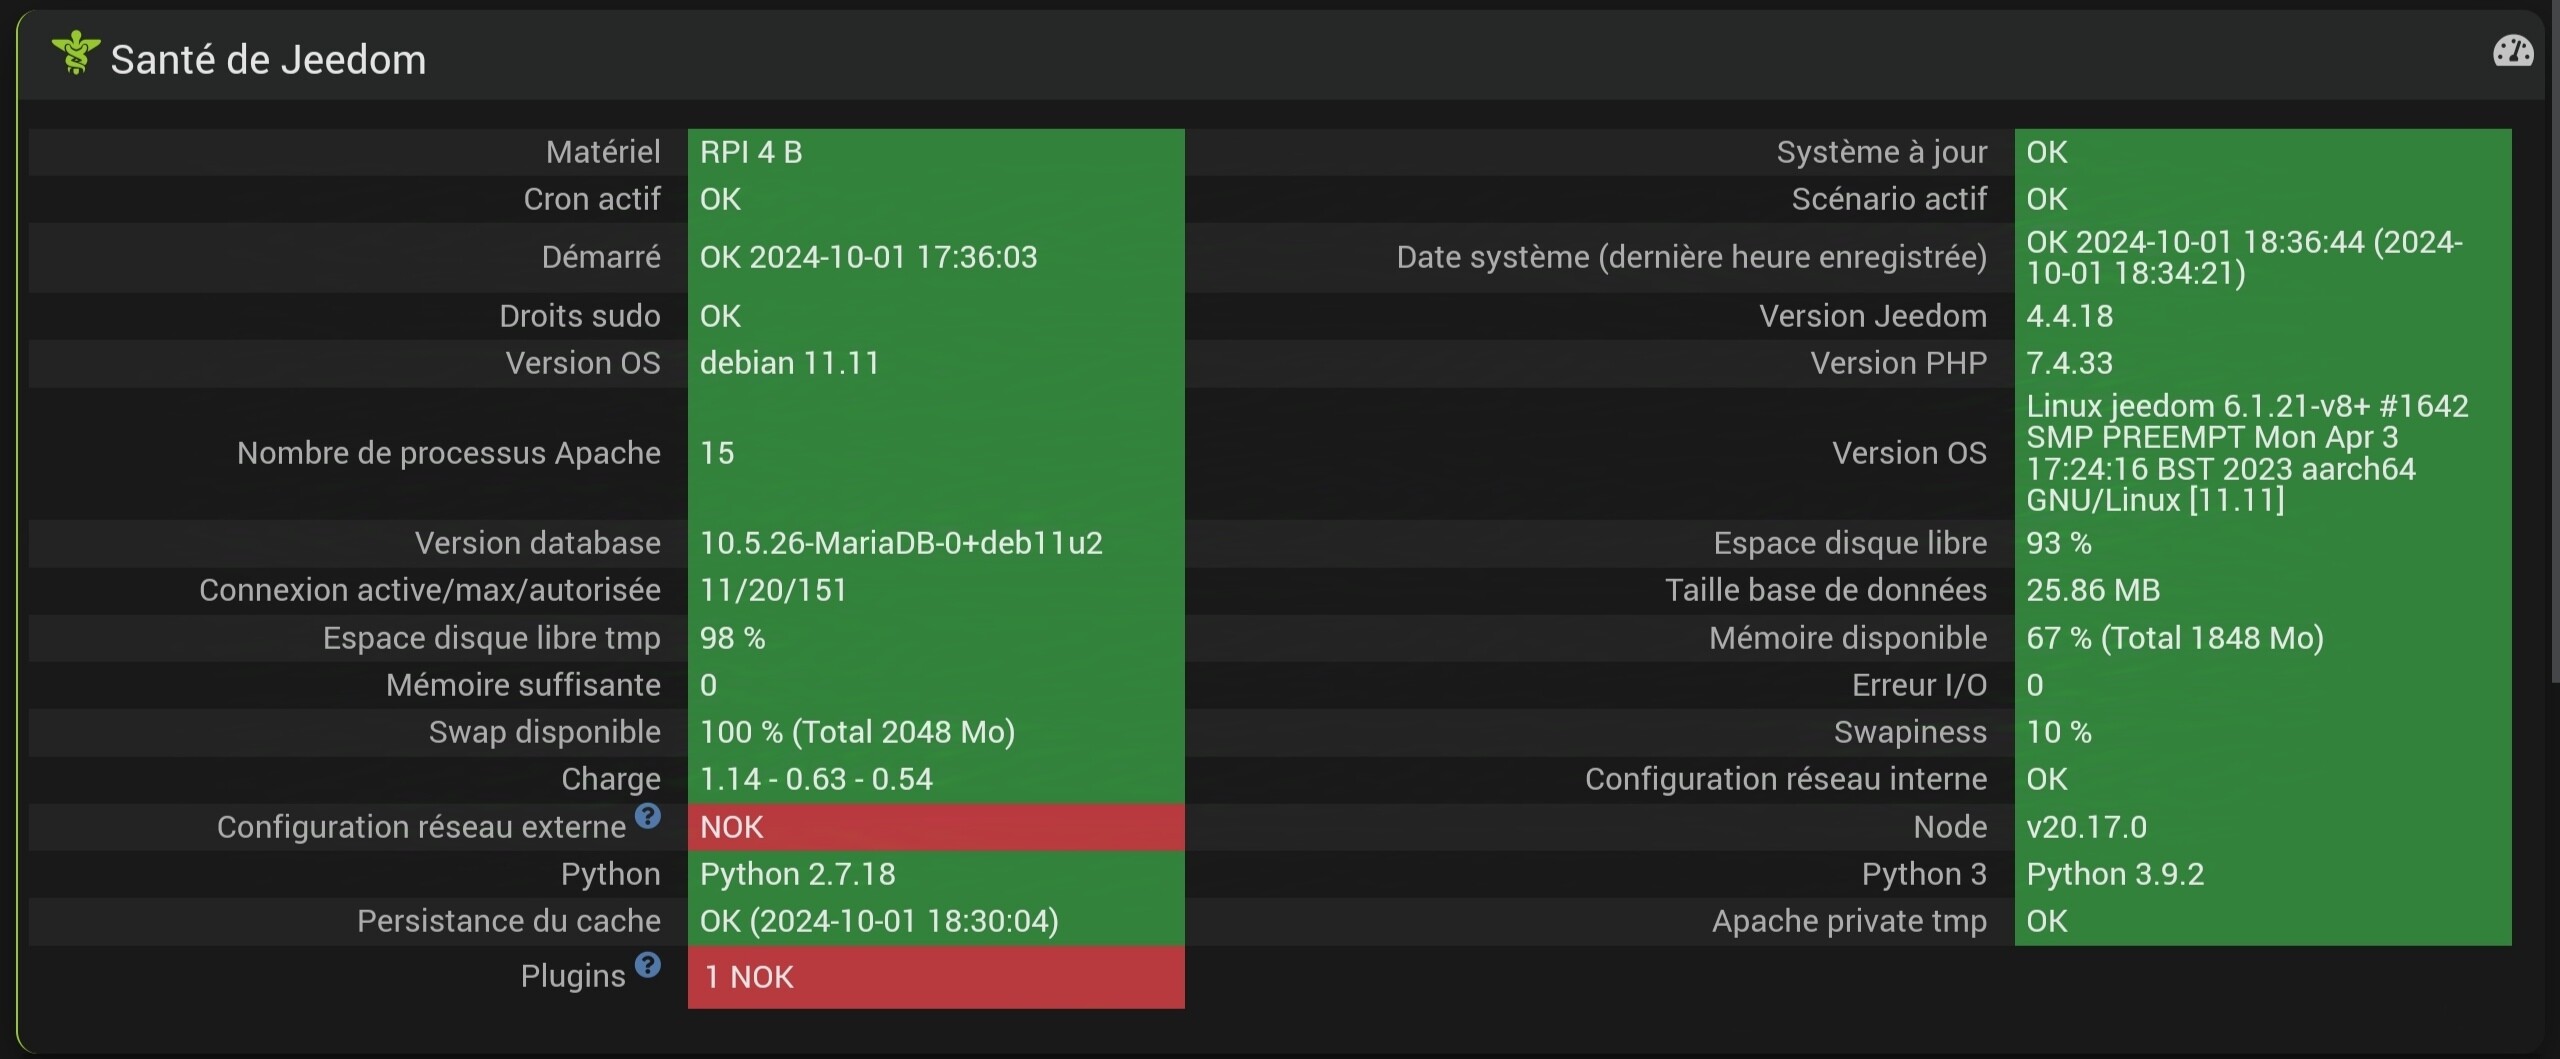2560x1059 pixels.
Task: Click the "Persistance du cache" OK value
Action: pyautogui.click(x=879, y=921)
